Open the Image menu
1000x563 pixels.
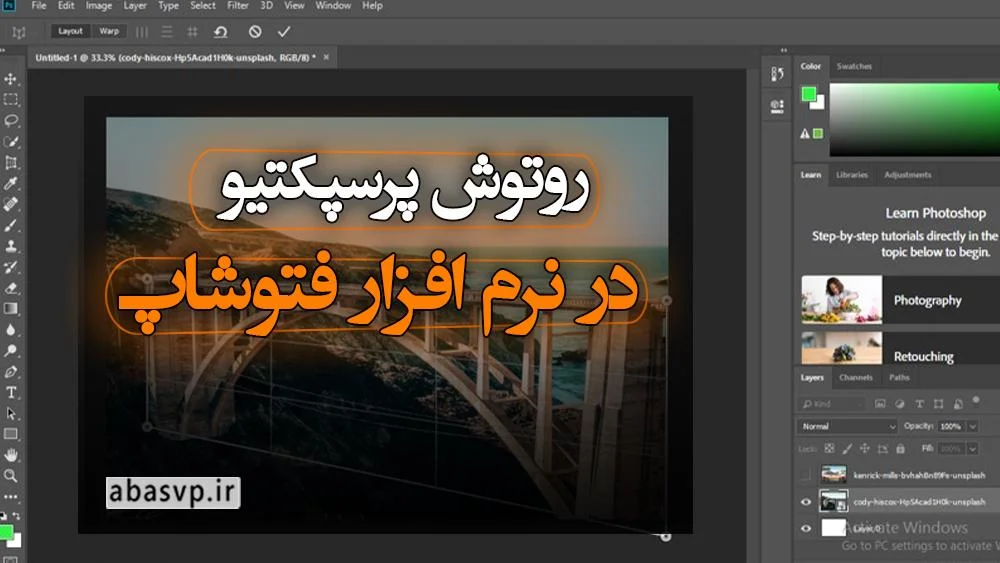pyautogui.click(x=99, y=6)
